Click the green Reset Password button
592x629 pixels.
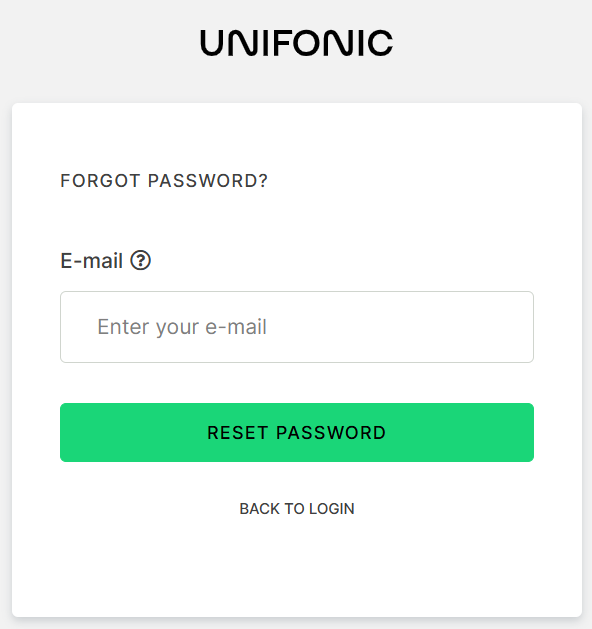coord(297,432)
